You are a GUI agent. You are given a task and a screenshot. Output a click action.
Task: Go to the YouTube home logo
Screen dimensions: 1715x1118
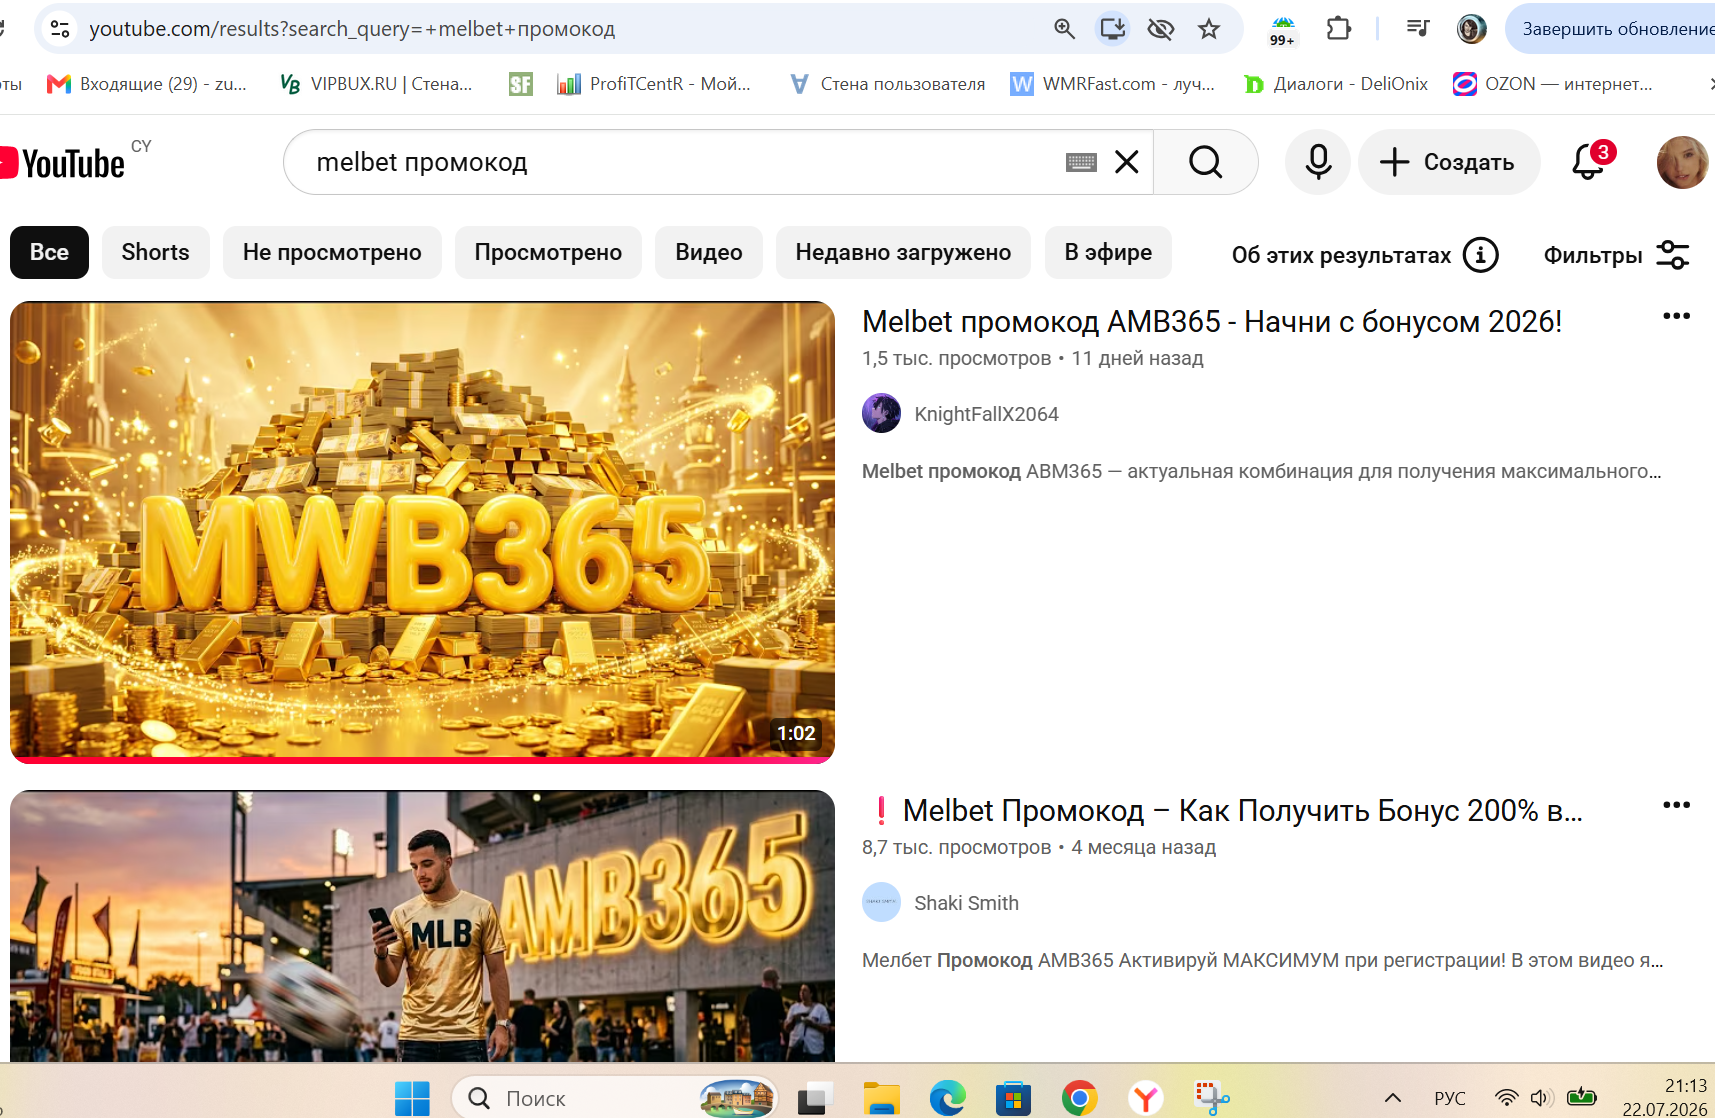63,163
